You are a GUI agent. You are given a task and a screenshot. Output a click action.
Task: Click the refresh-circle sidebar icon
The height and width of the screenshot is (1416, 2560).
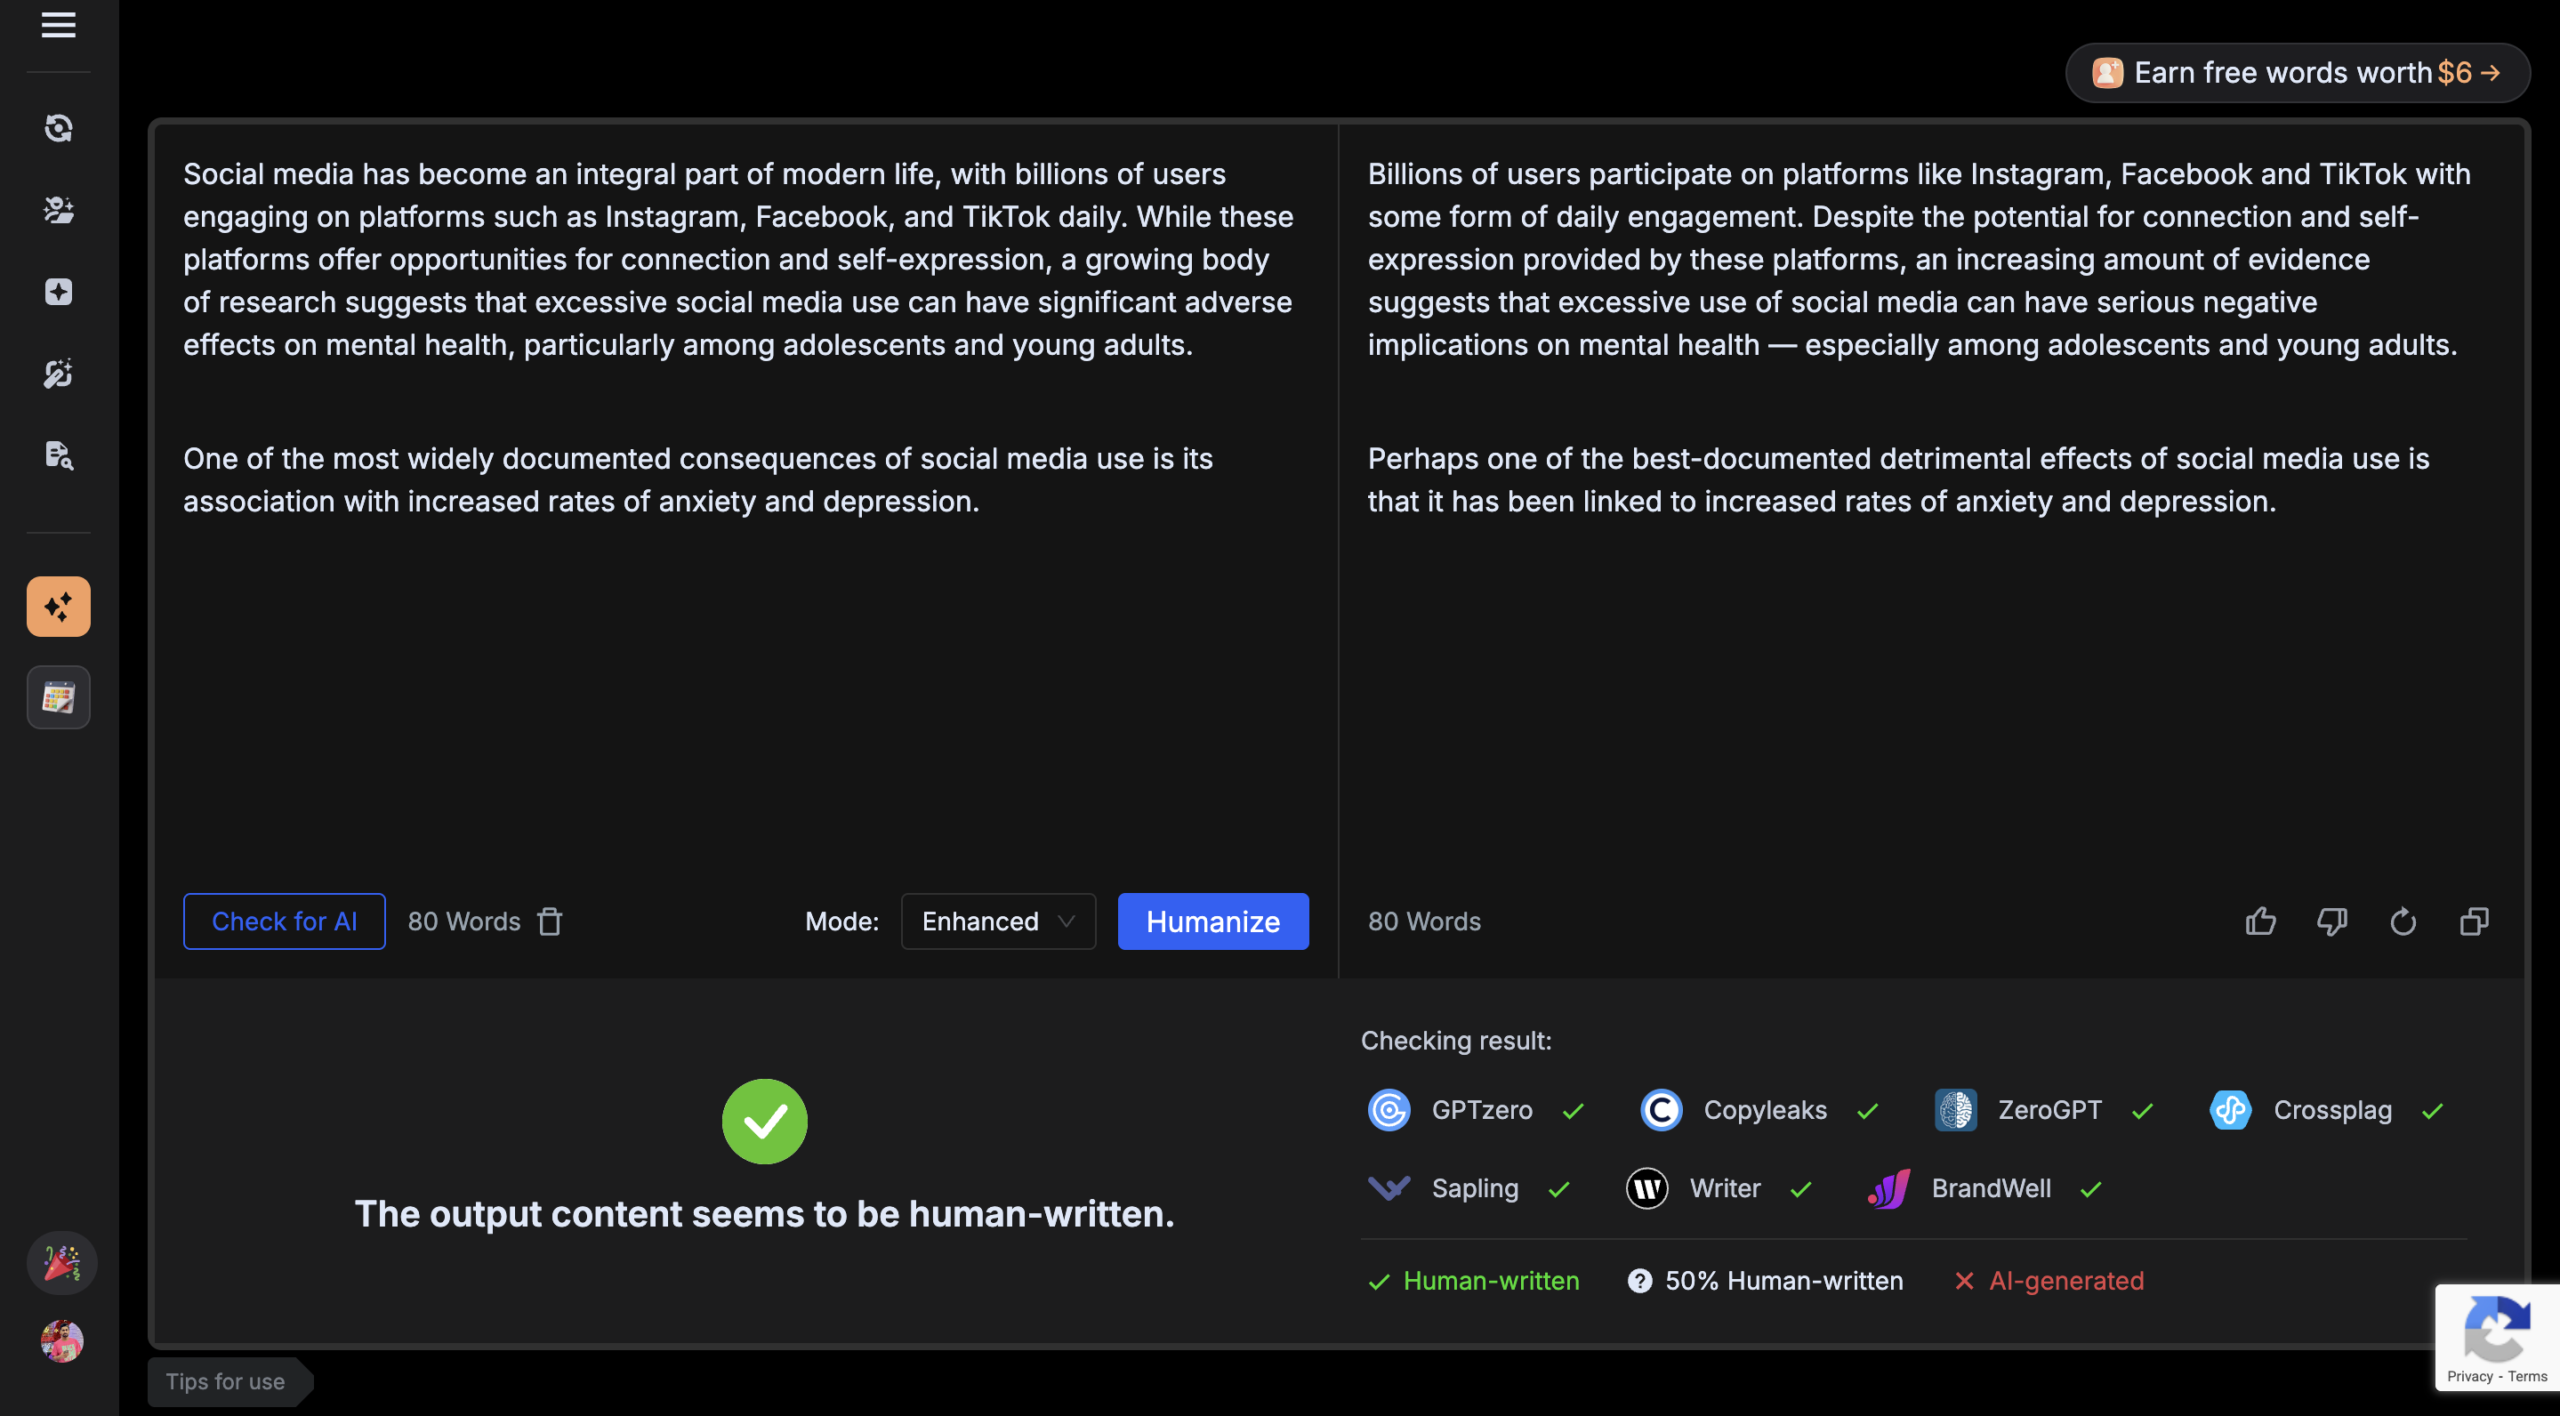pos(58,128)
